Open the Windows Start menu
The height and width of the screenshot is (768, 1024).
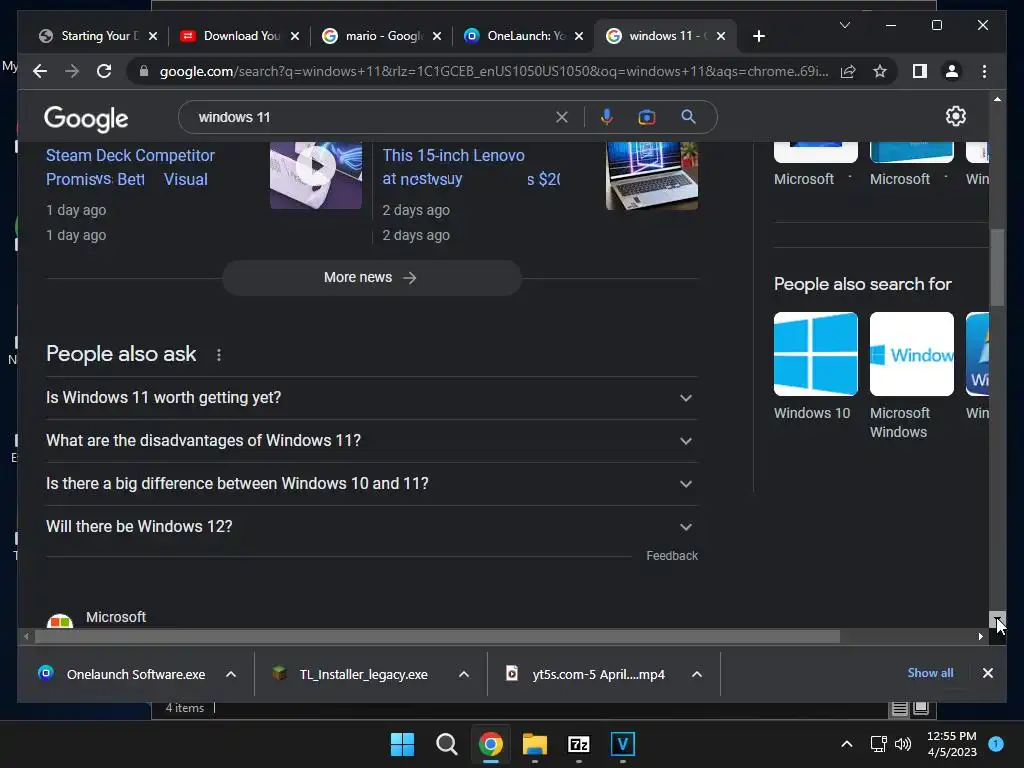tap(402, 744)
